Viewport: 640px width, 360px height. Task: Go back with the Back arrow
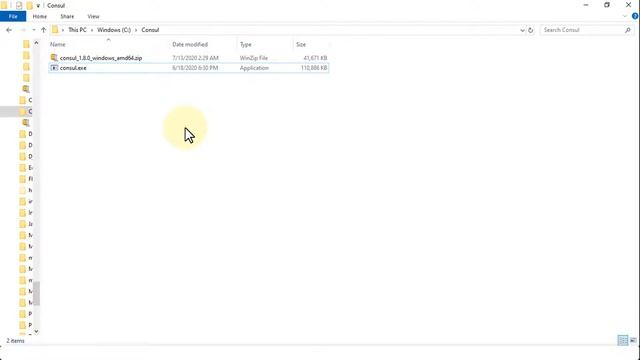(9, 30)
